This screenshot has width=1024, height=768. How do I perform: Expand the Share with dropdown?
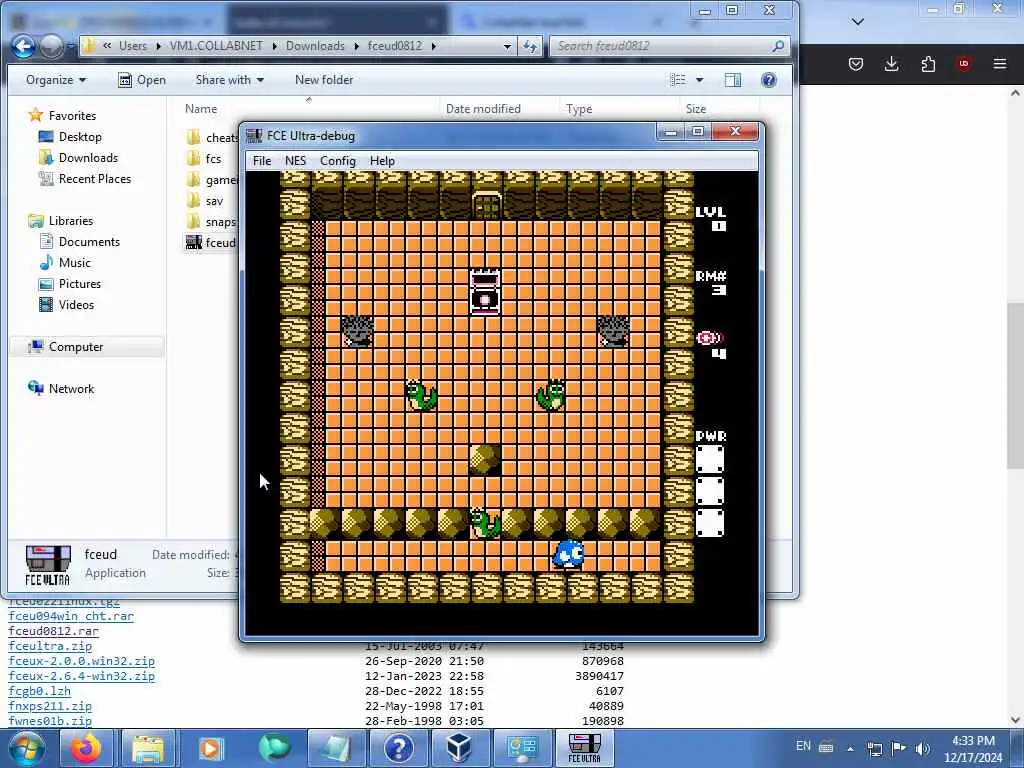coord(230,80)
